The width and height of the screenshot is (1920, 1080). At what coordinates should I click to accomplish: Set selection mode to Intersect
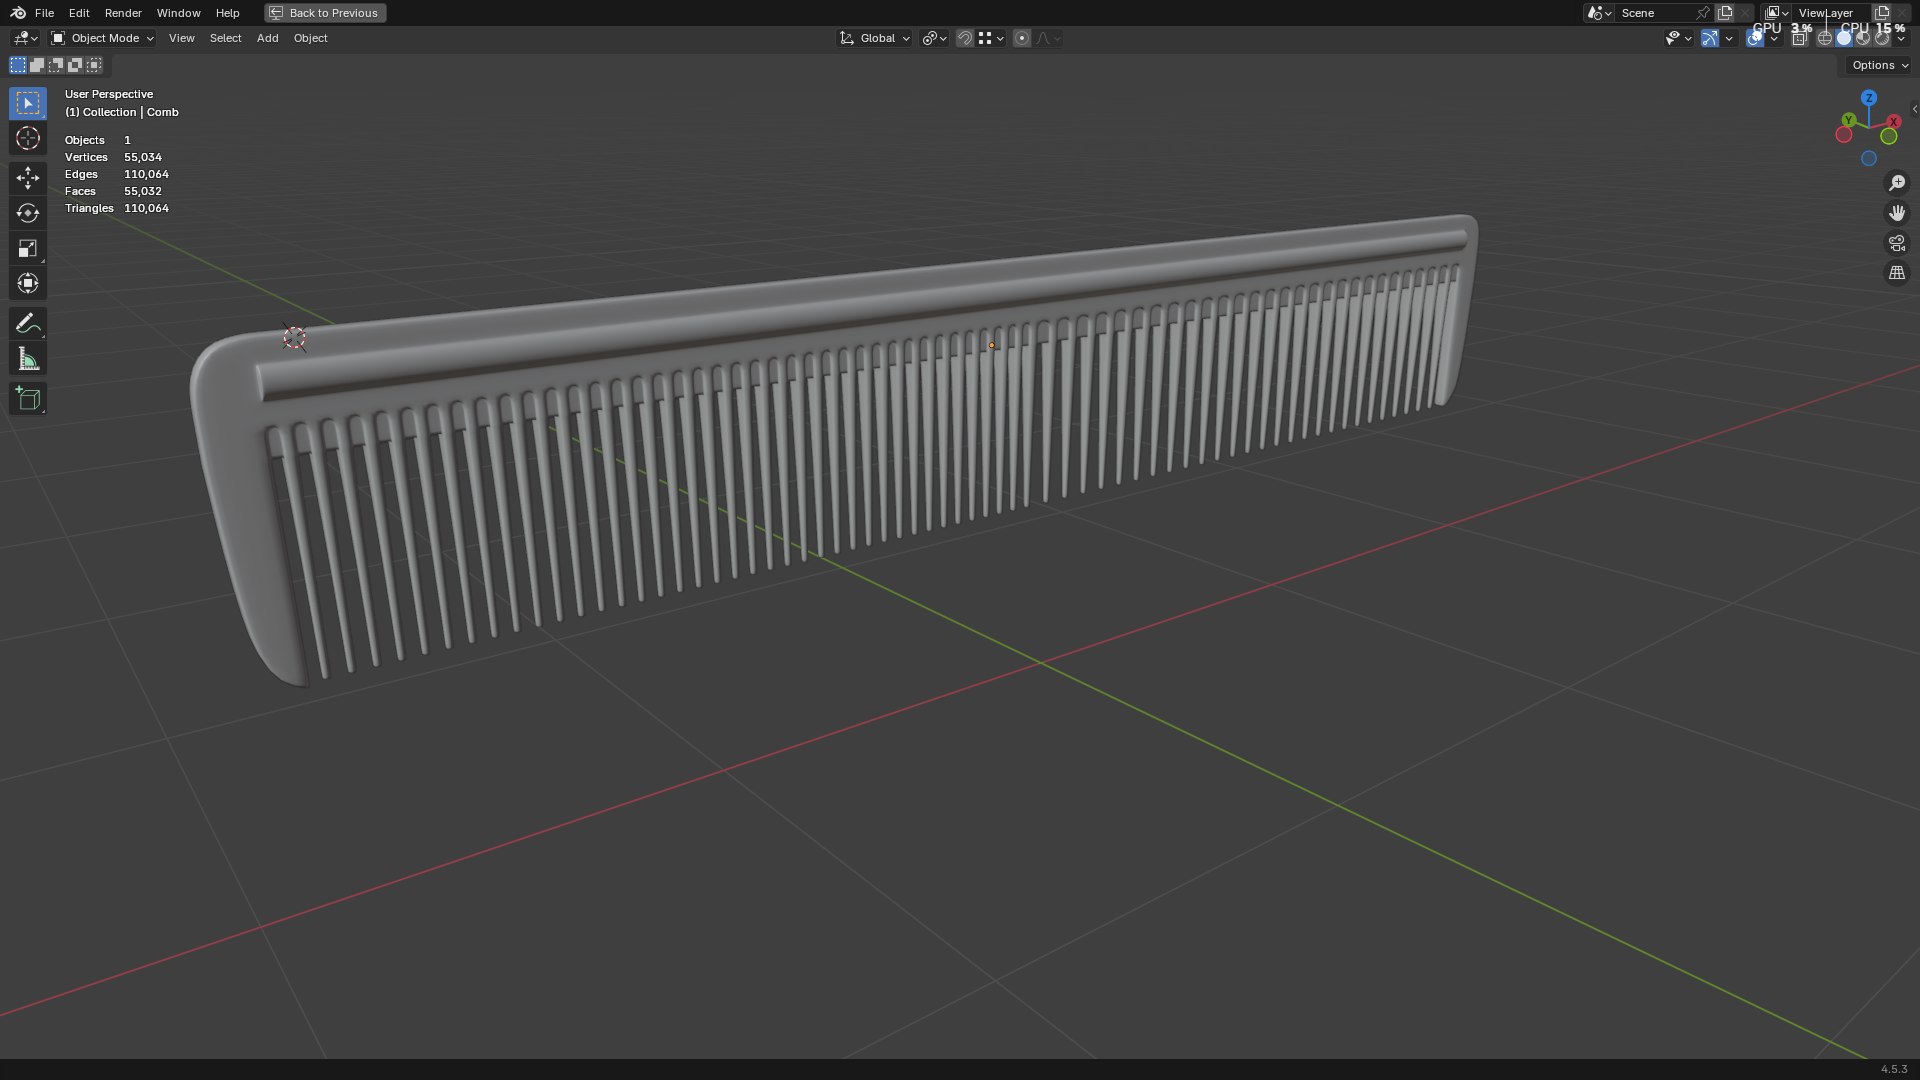pyautogui.click(x=94, y=65)
